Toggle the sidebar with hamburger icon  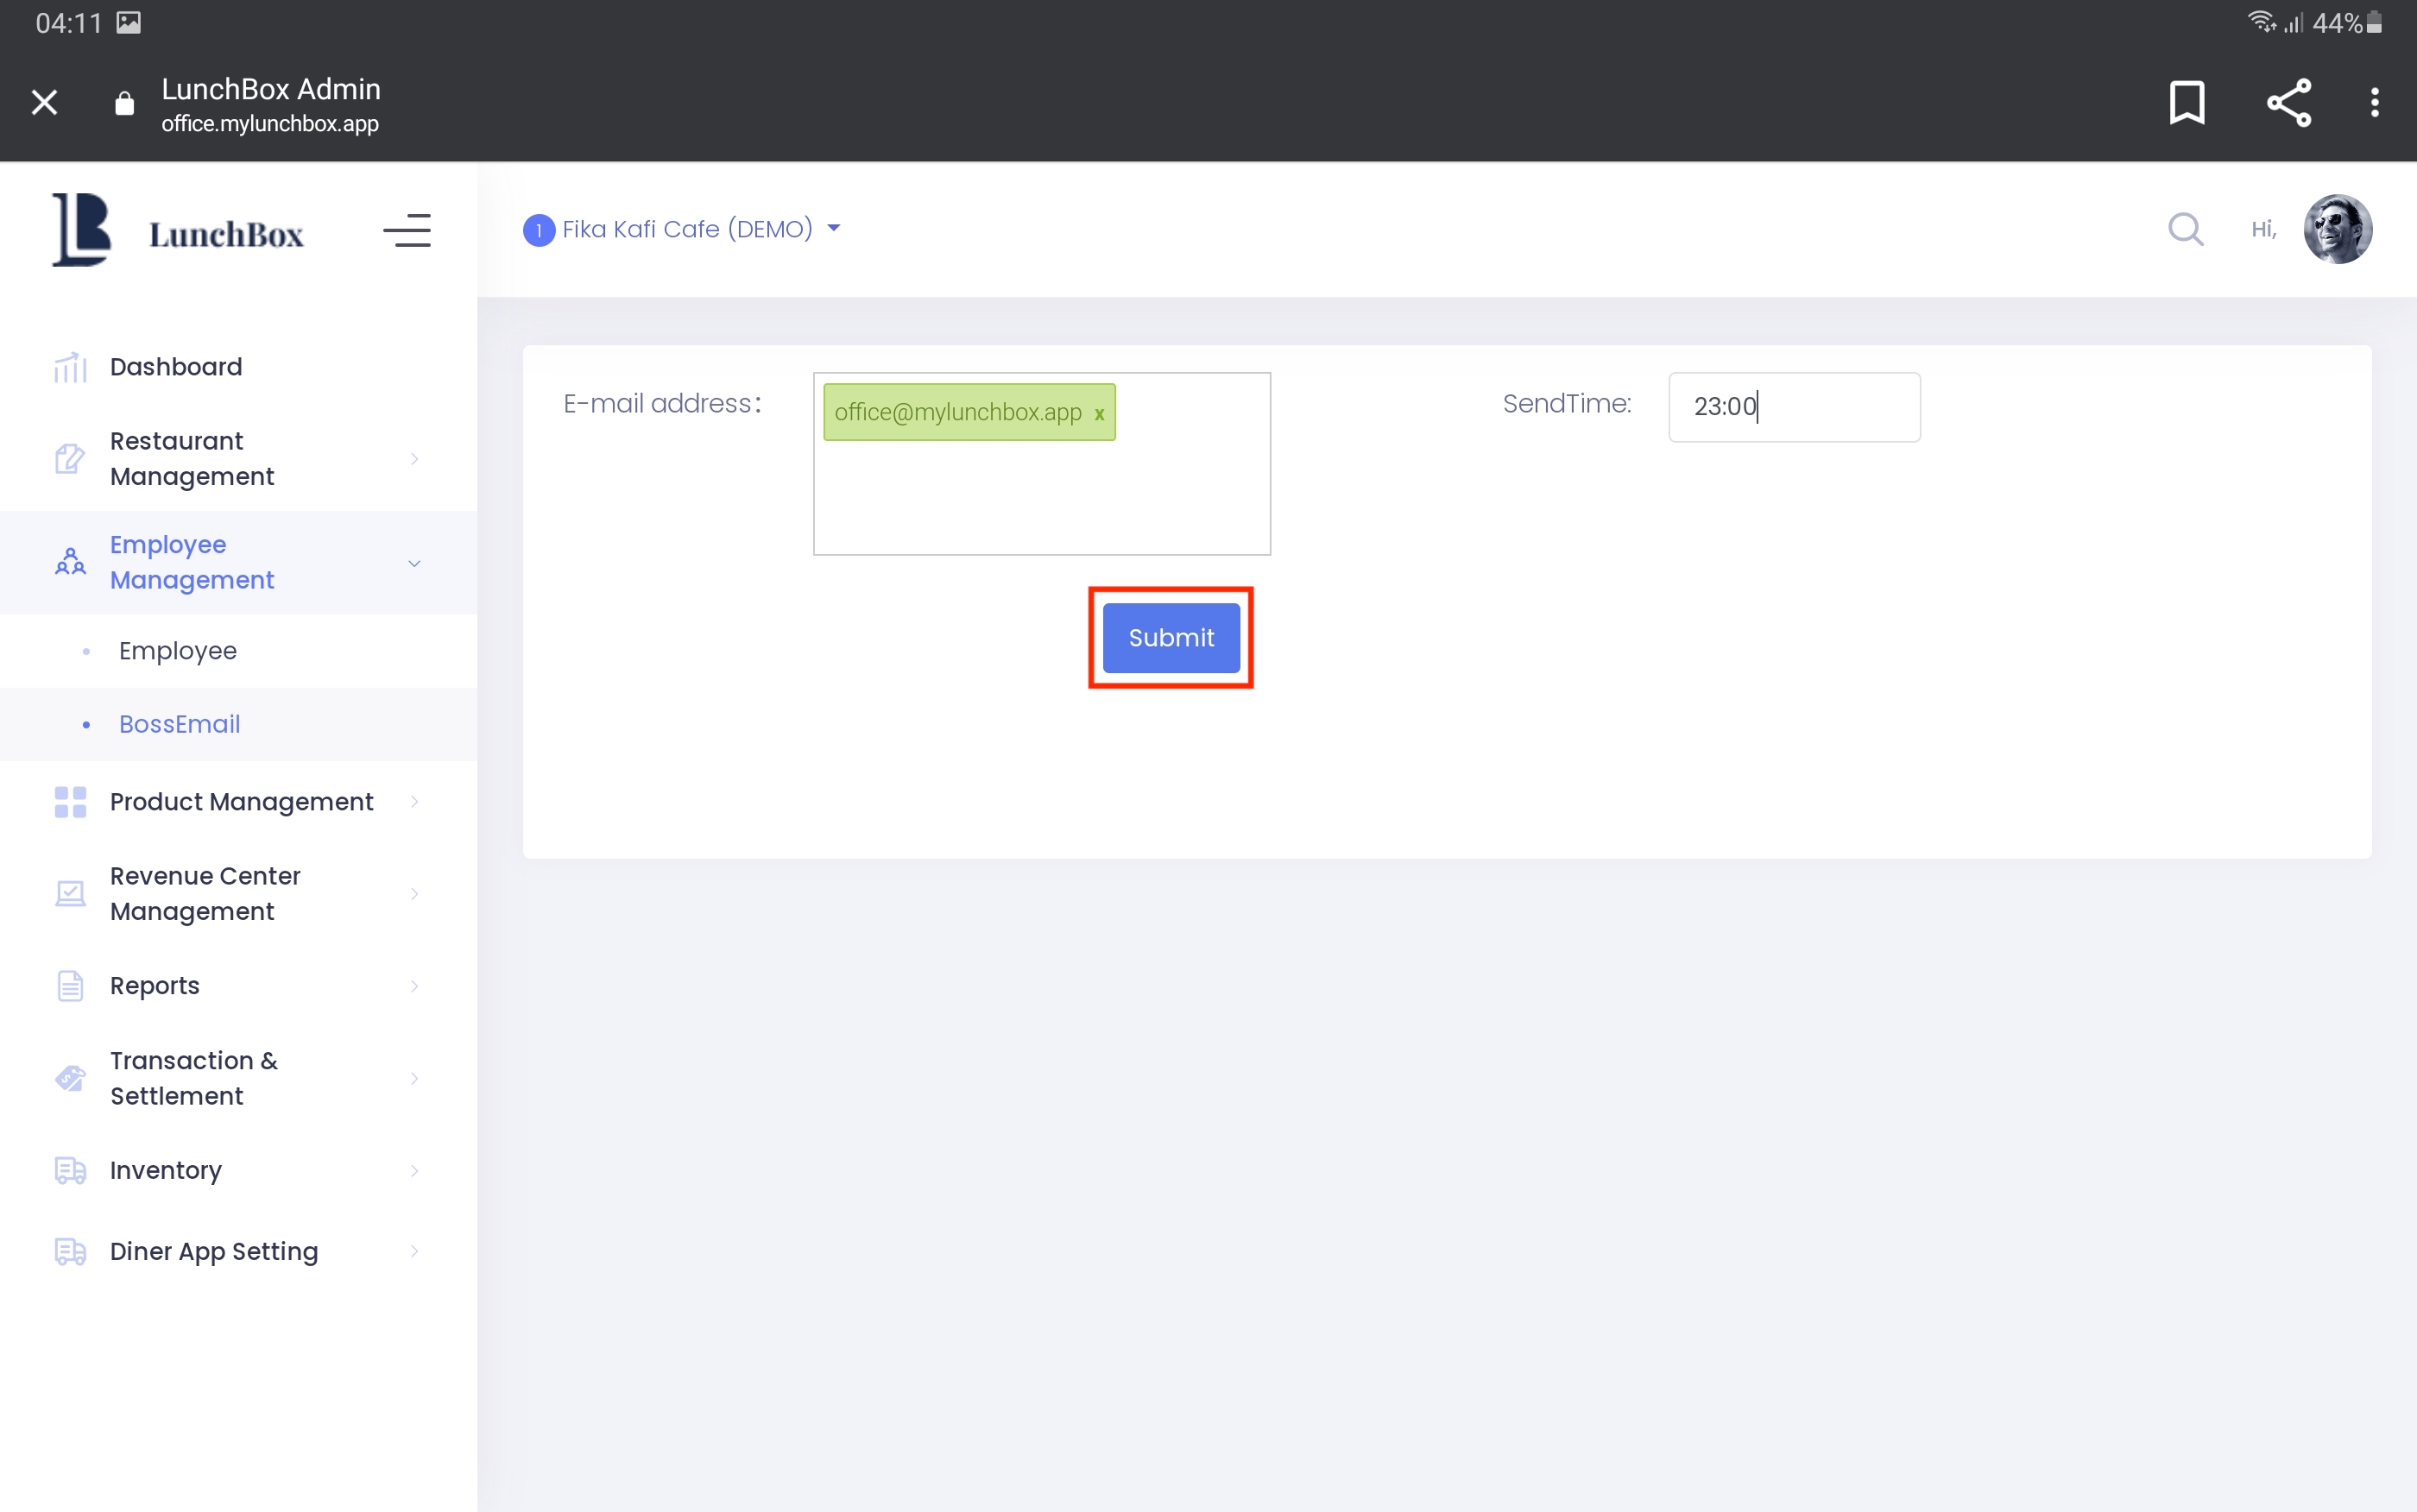click(407, 231)
